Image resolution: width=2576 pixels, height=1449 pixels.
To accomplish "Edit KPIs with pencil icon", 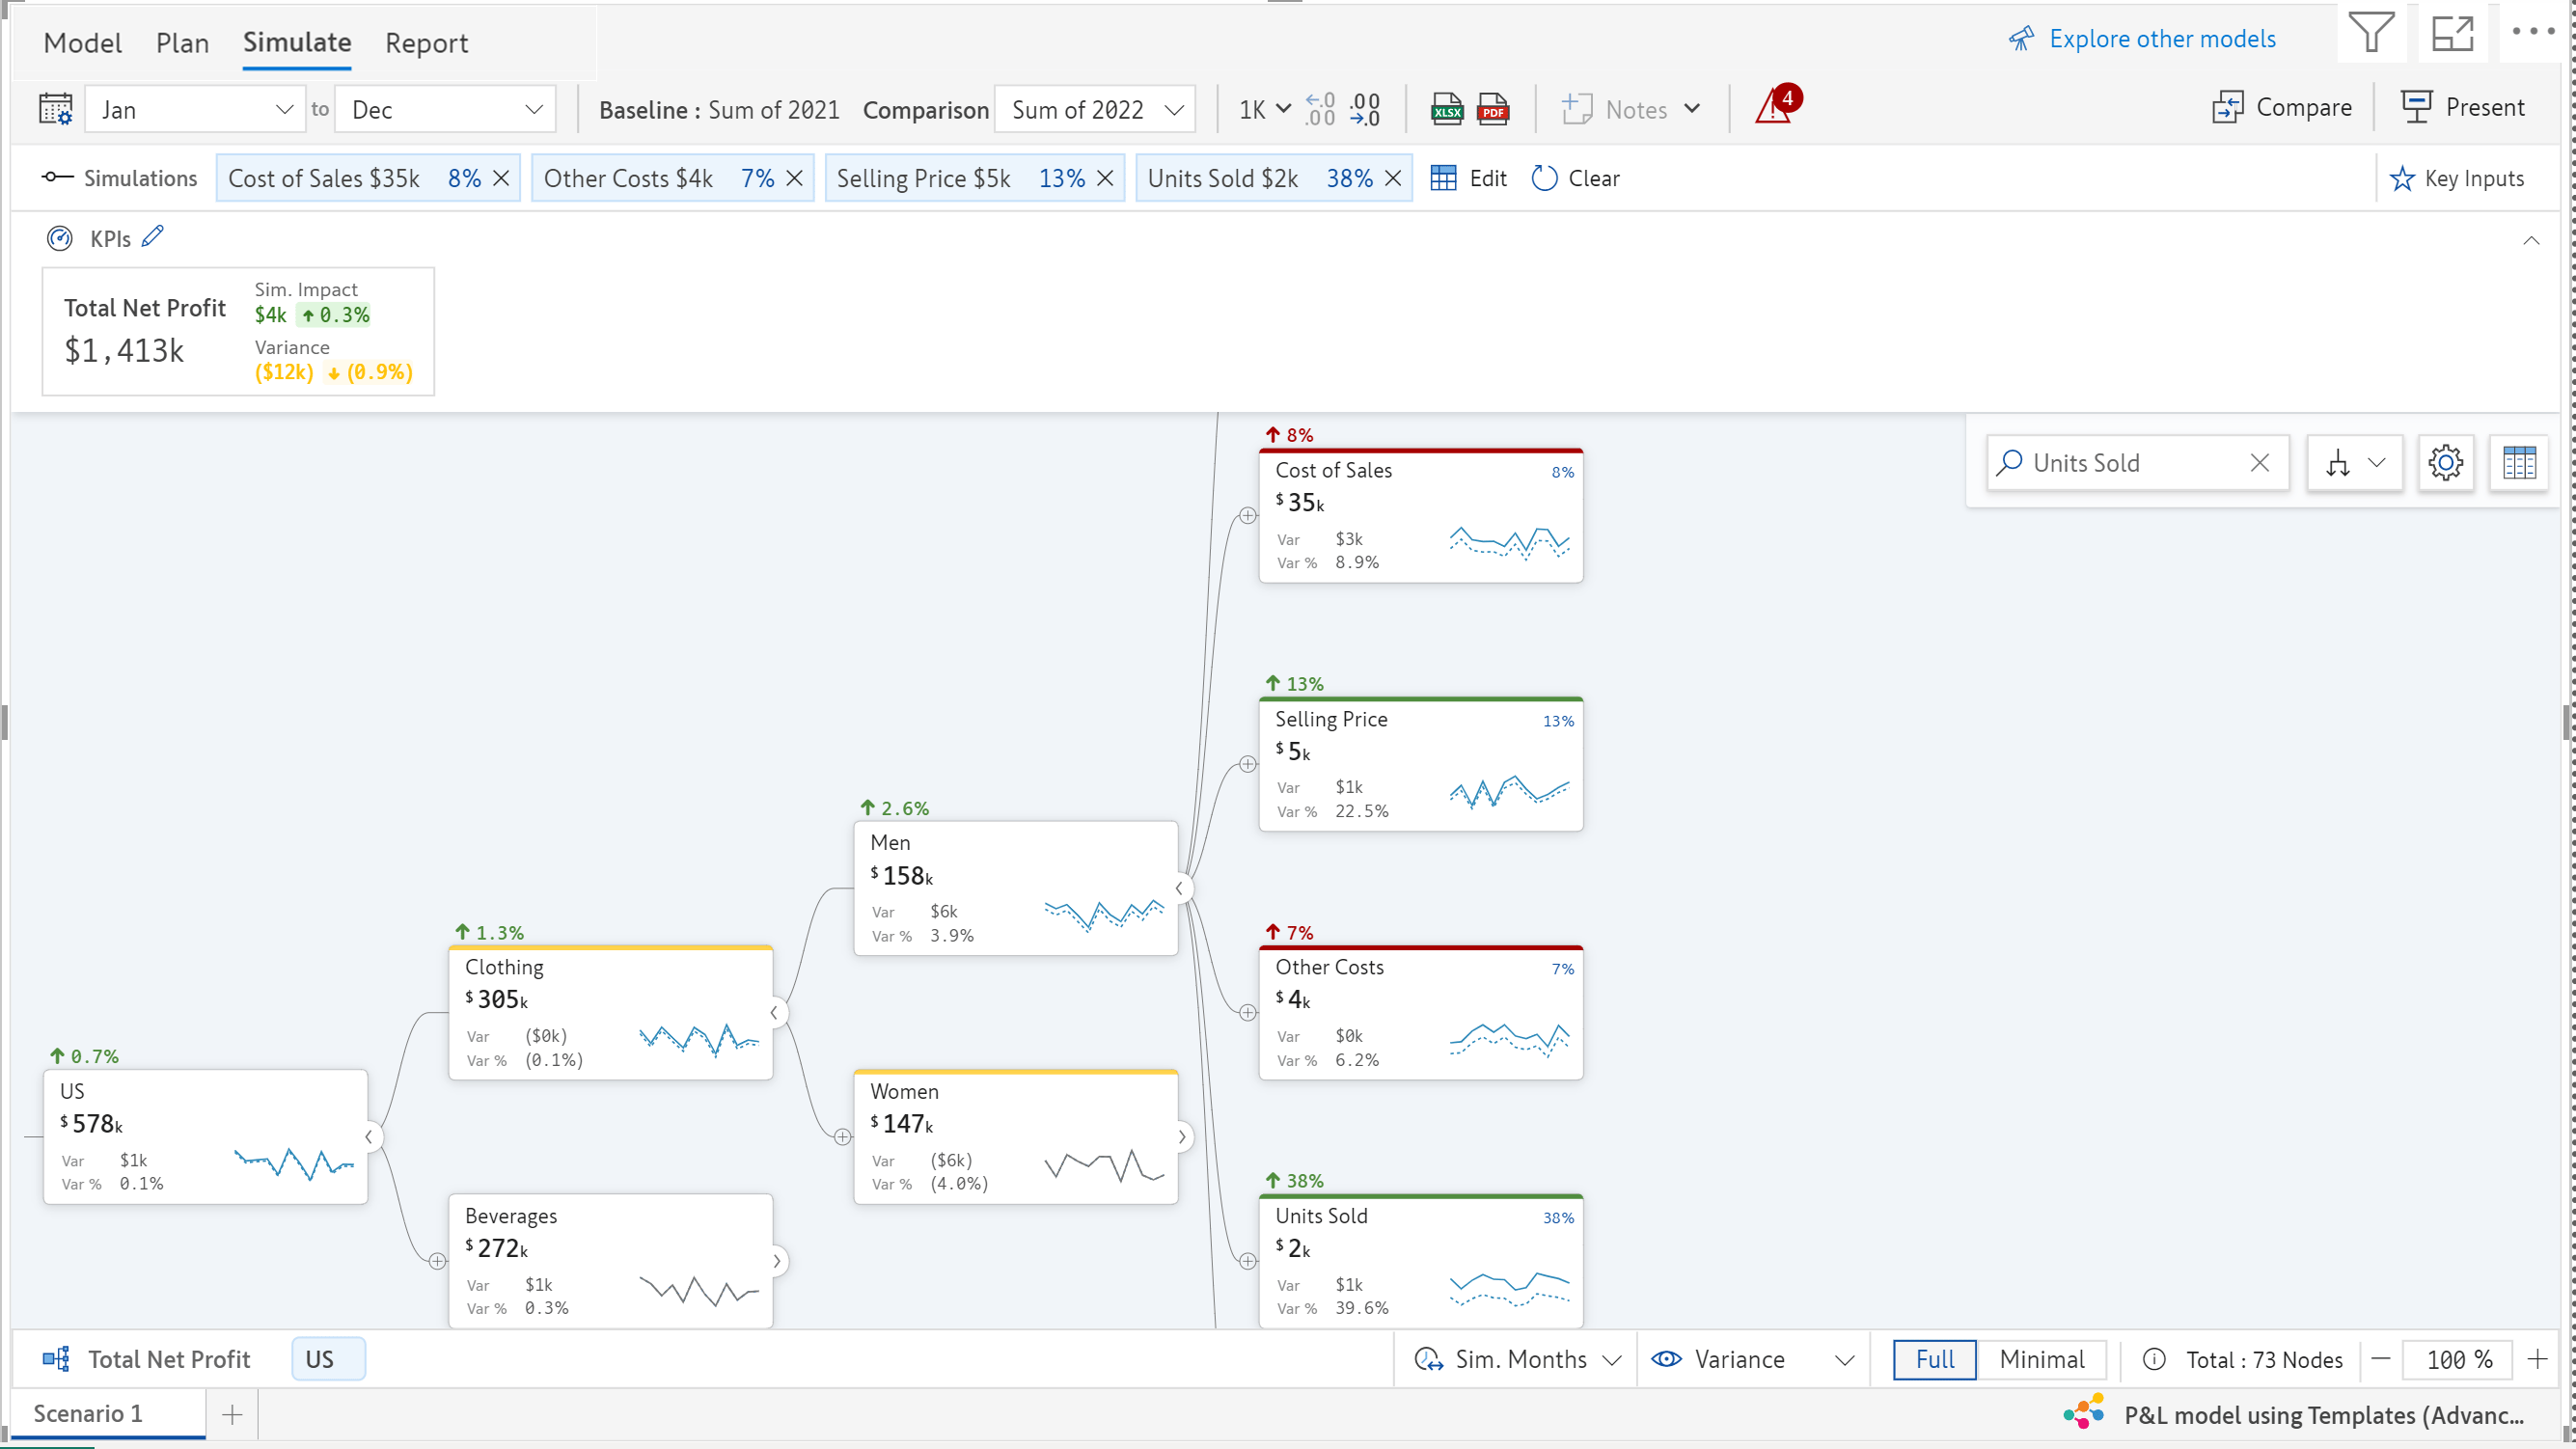I will coord(153,237).
